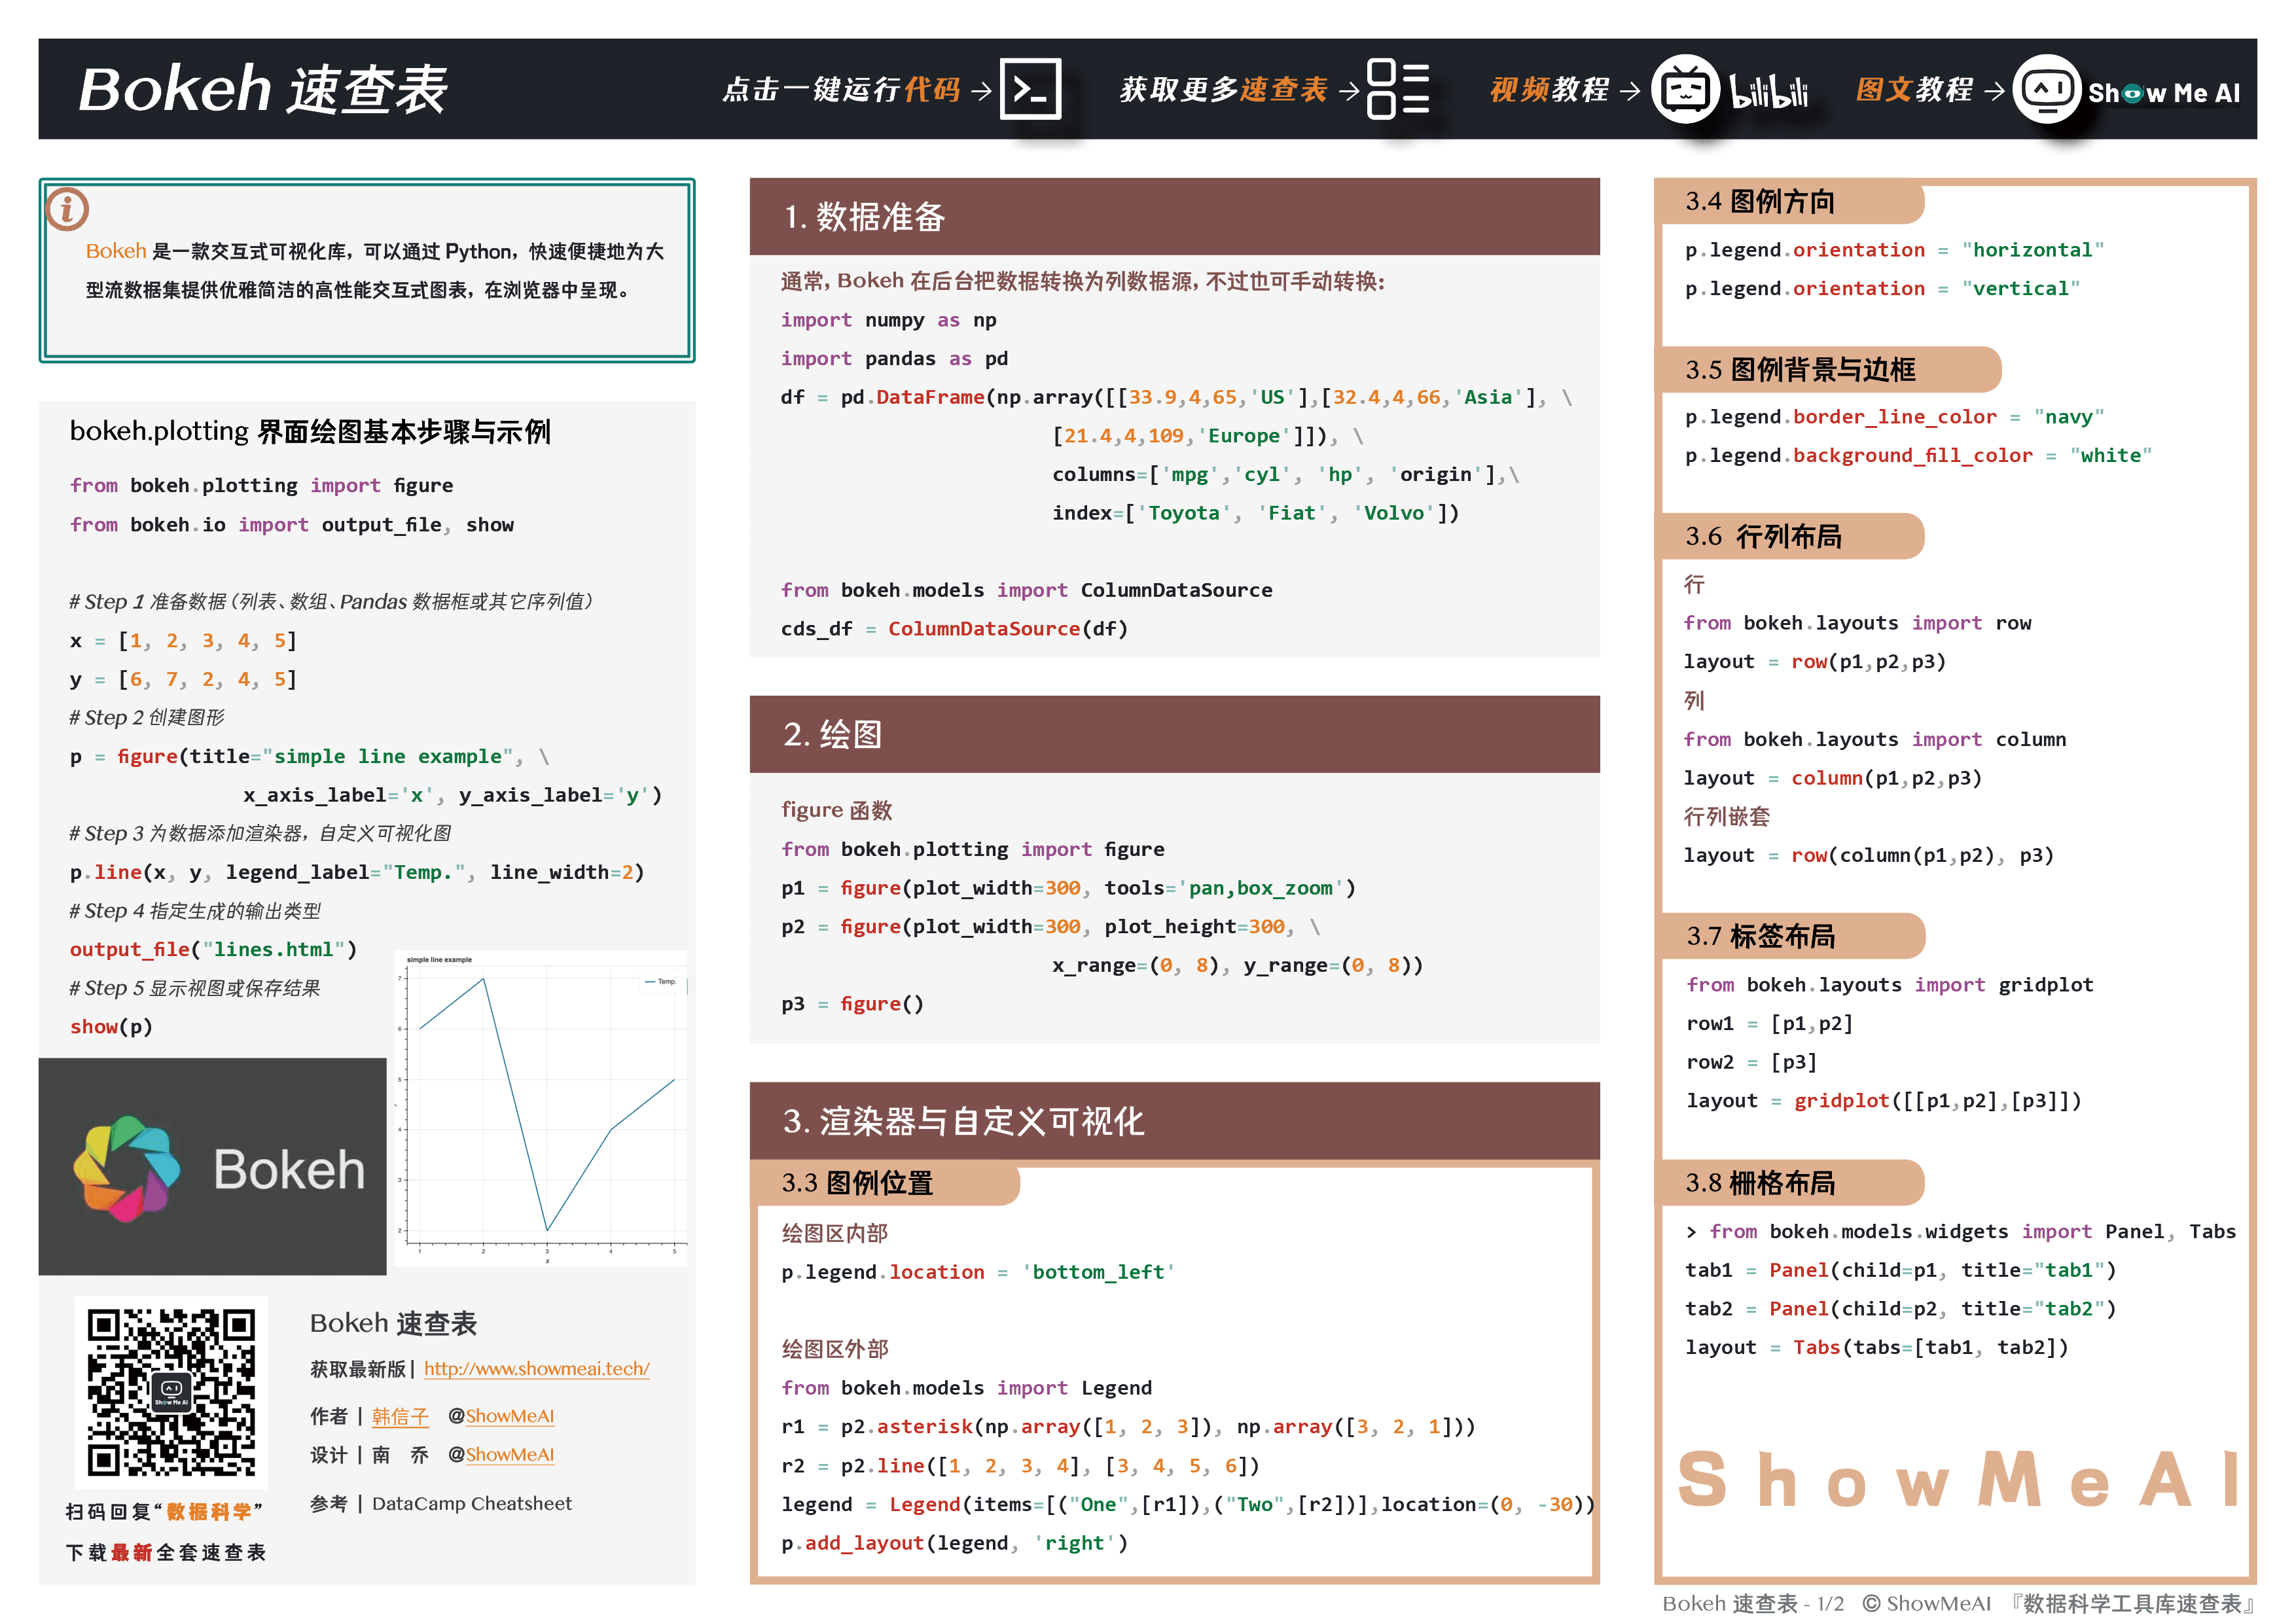Screen dimensions: 2296x1623
Task: Click the QR code image
Action: point(171,1392)
